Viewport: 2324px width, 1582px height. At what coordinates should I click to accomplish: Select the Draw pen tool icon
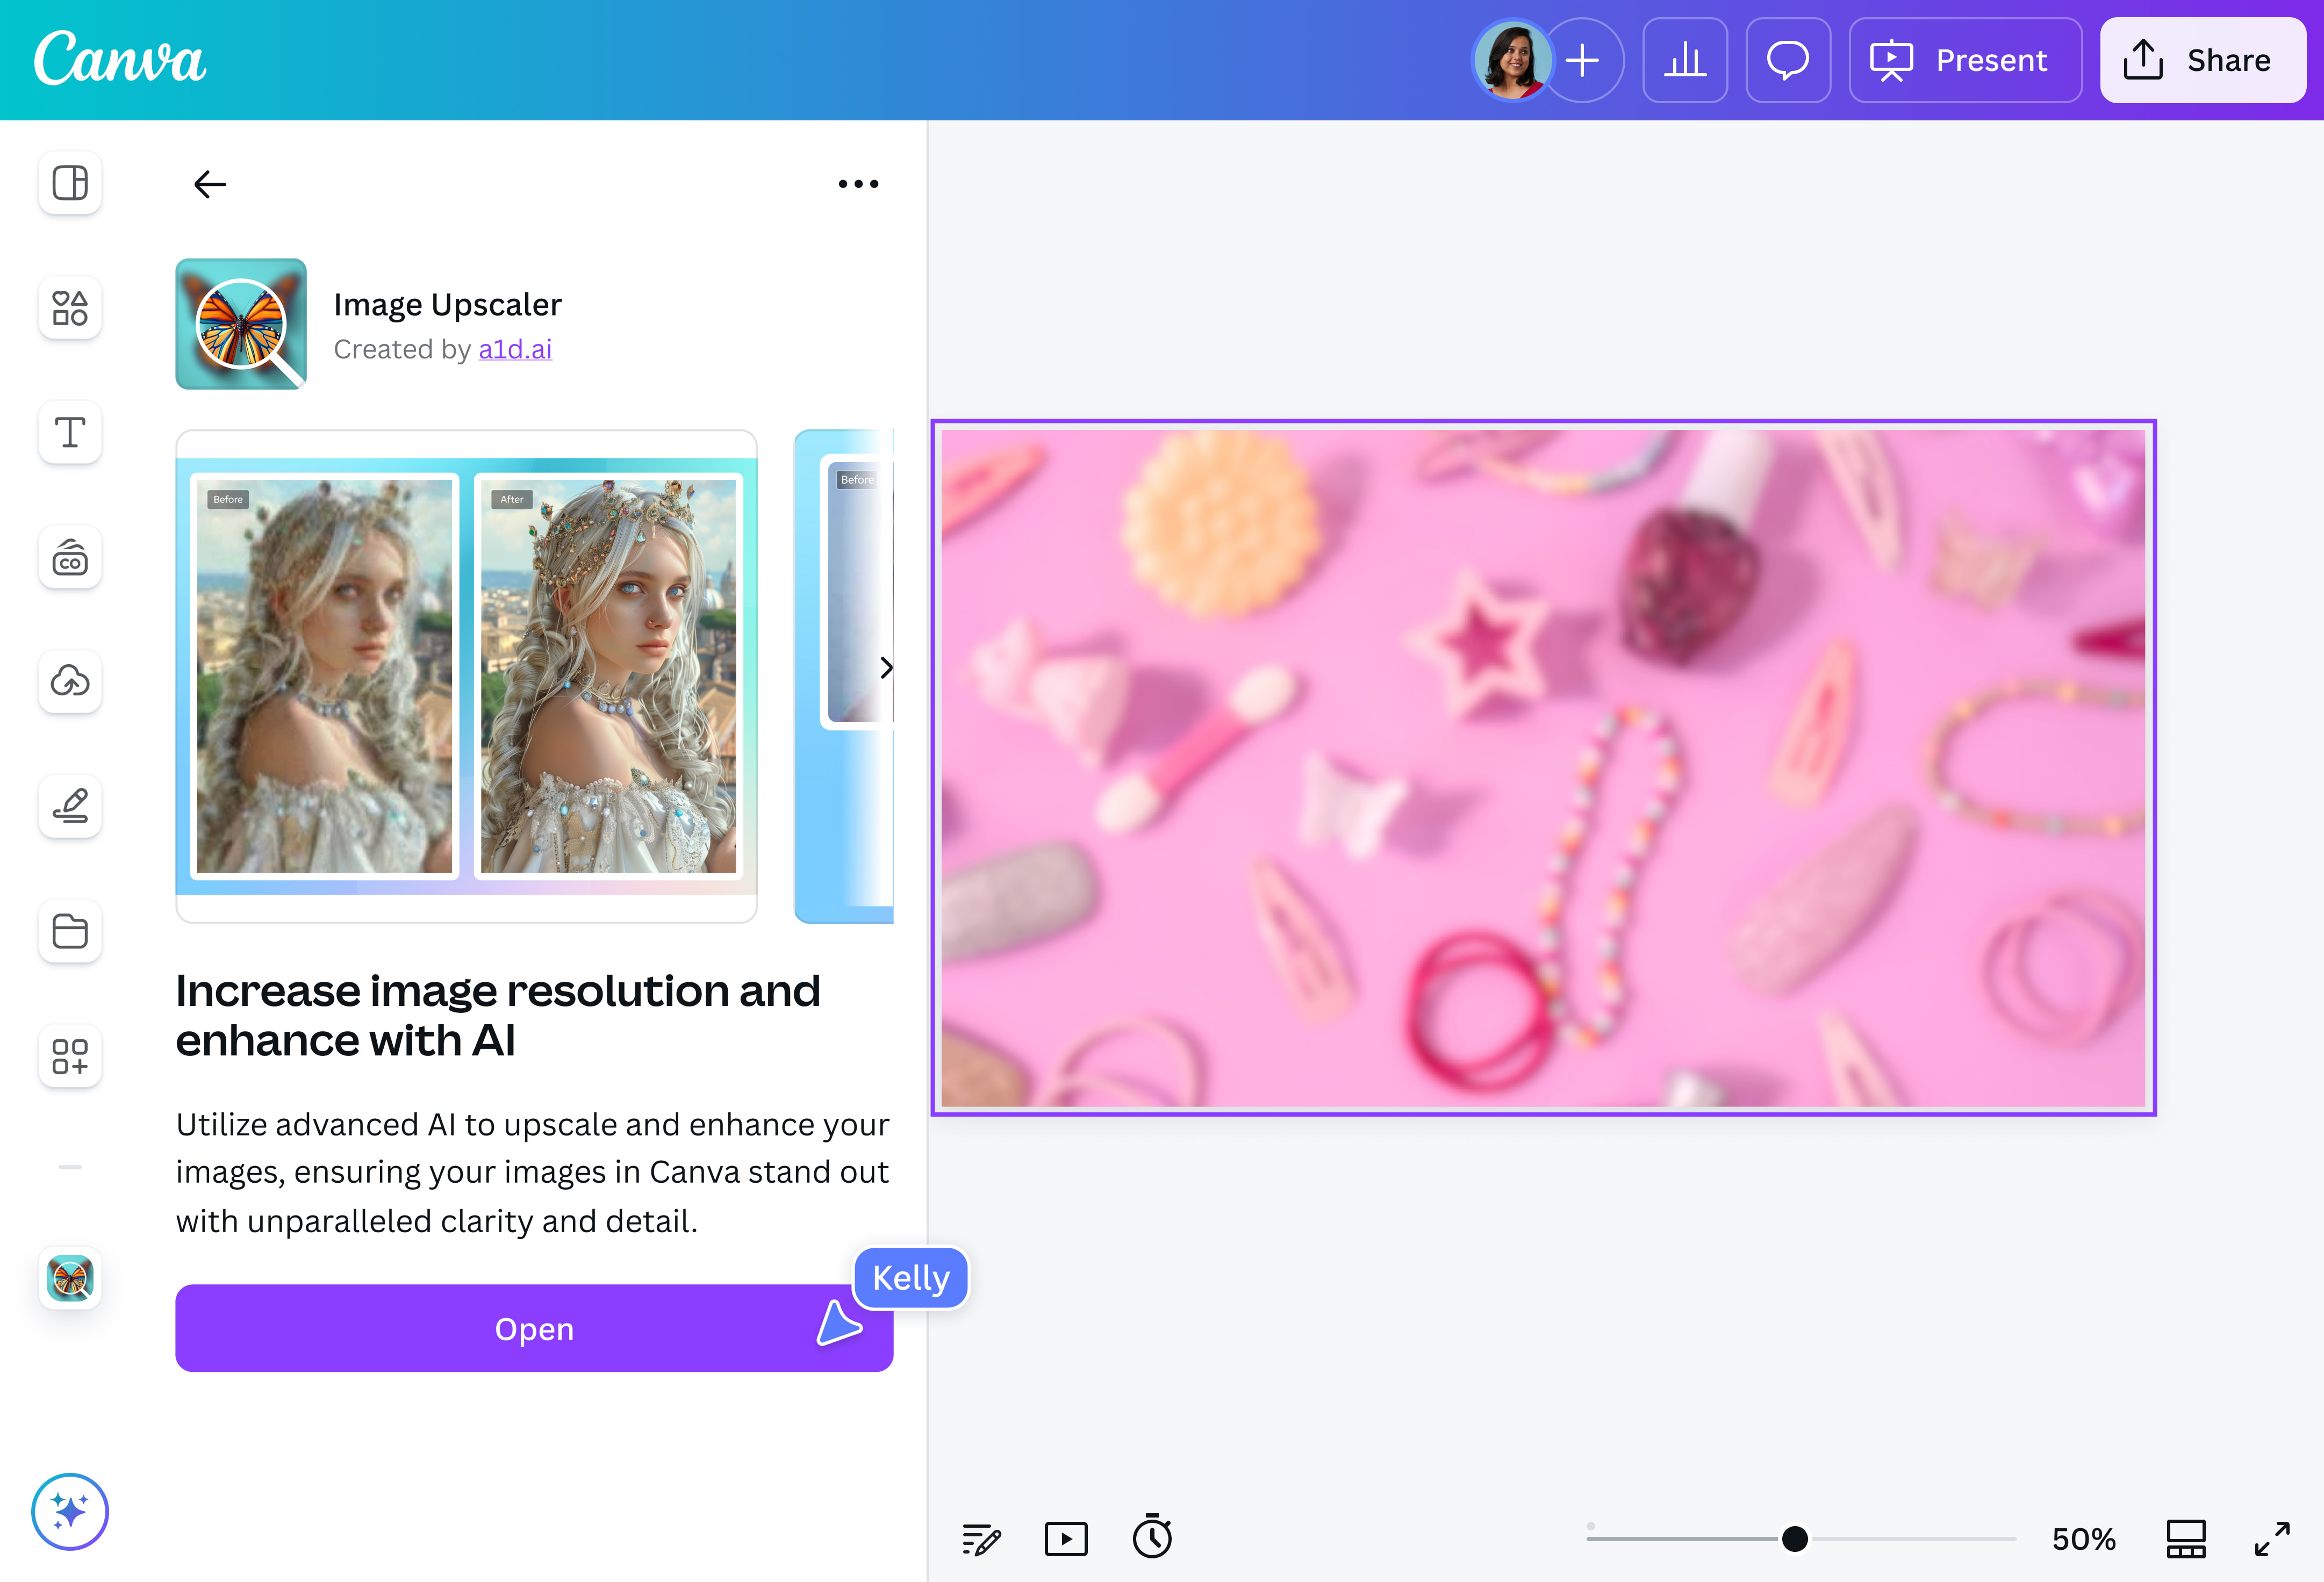coord(70,806)
